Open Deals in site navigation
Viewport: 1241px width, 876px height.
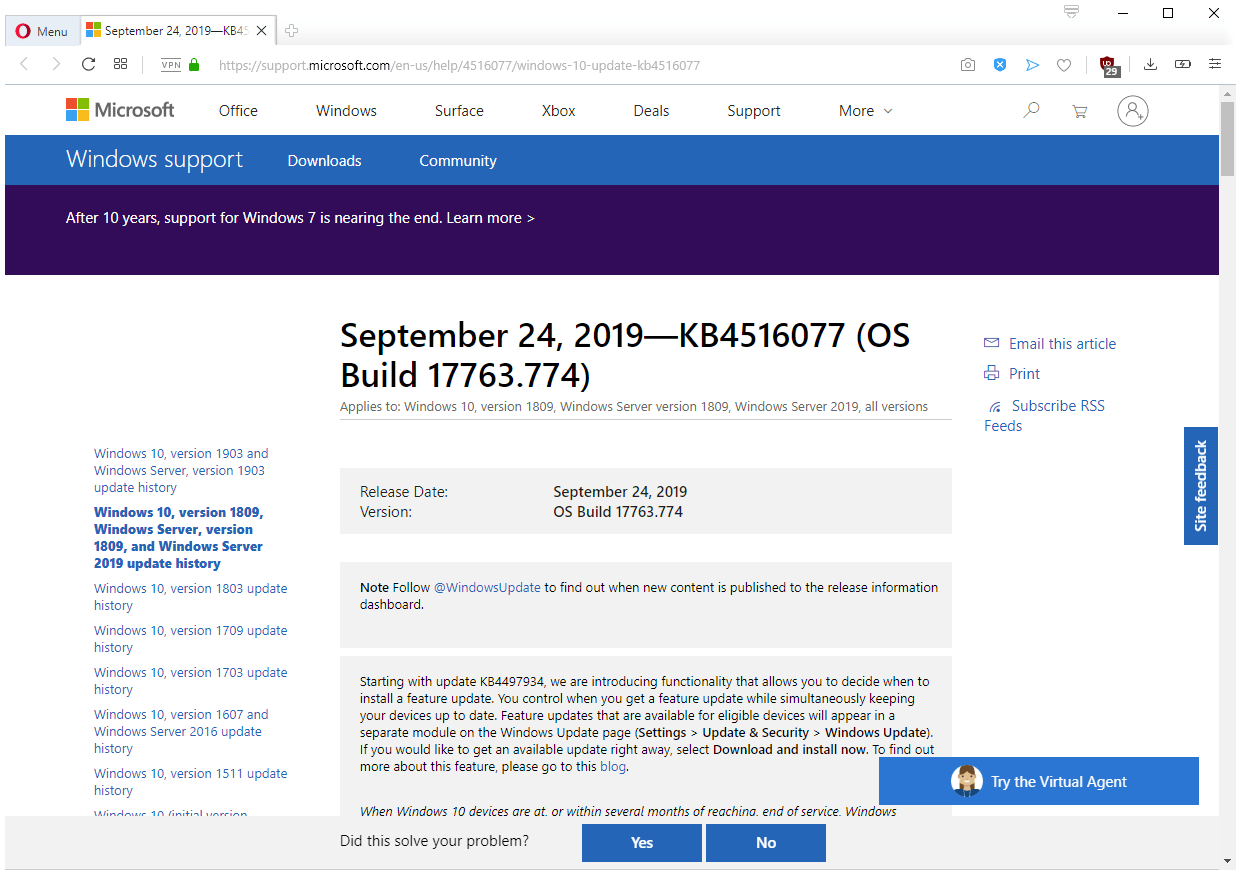(651, 111)
